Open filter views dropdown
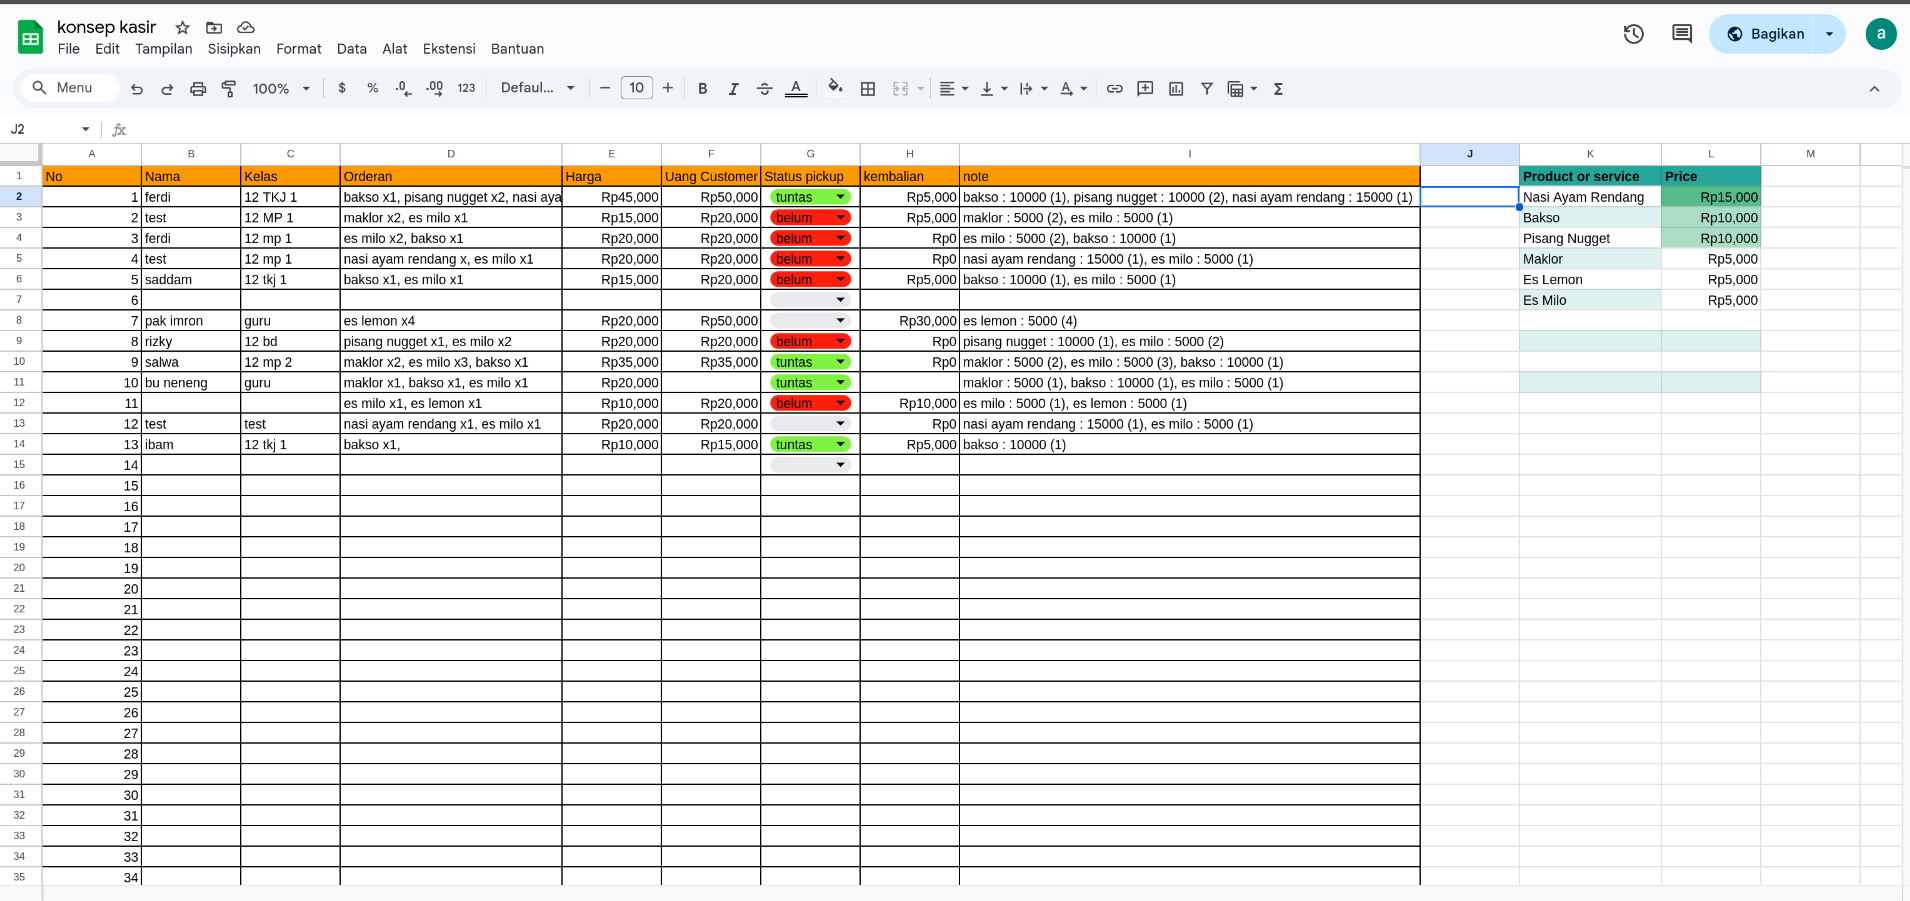The height and width of the screenshot is (901, 1910). [1242, 89]
